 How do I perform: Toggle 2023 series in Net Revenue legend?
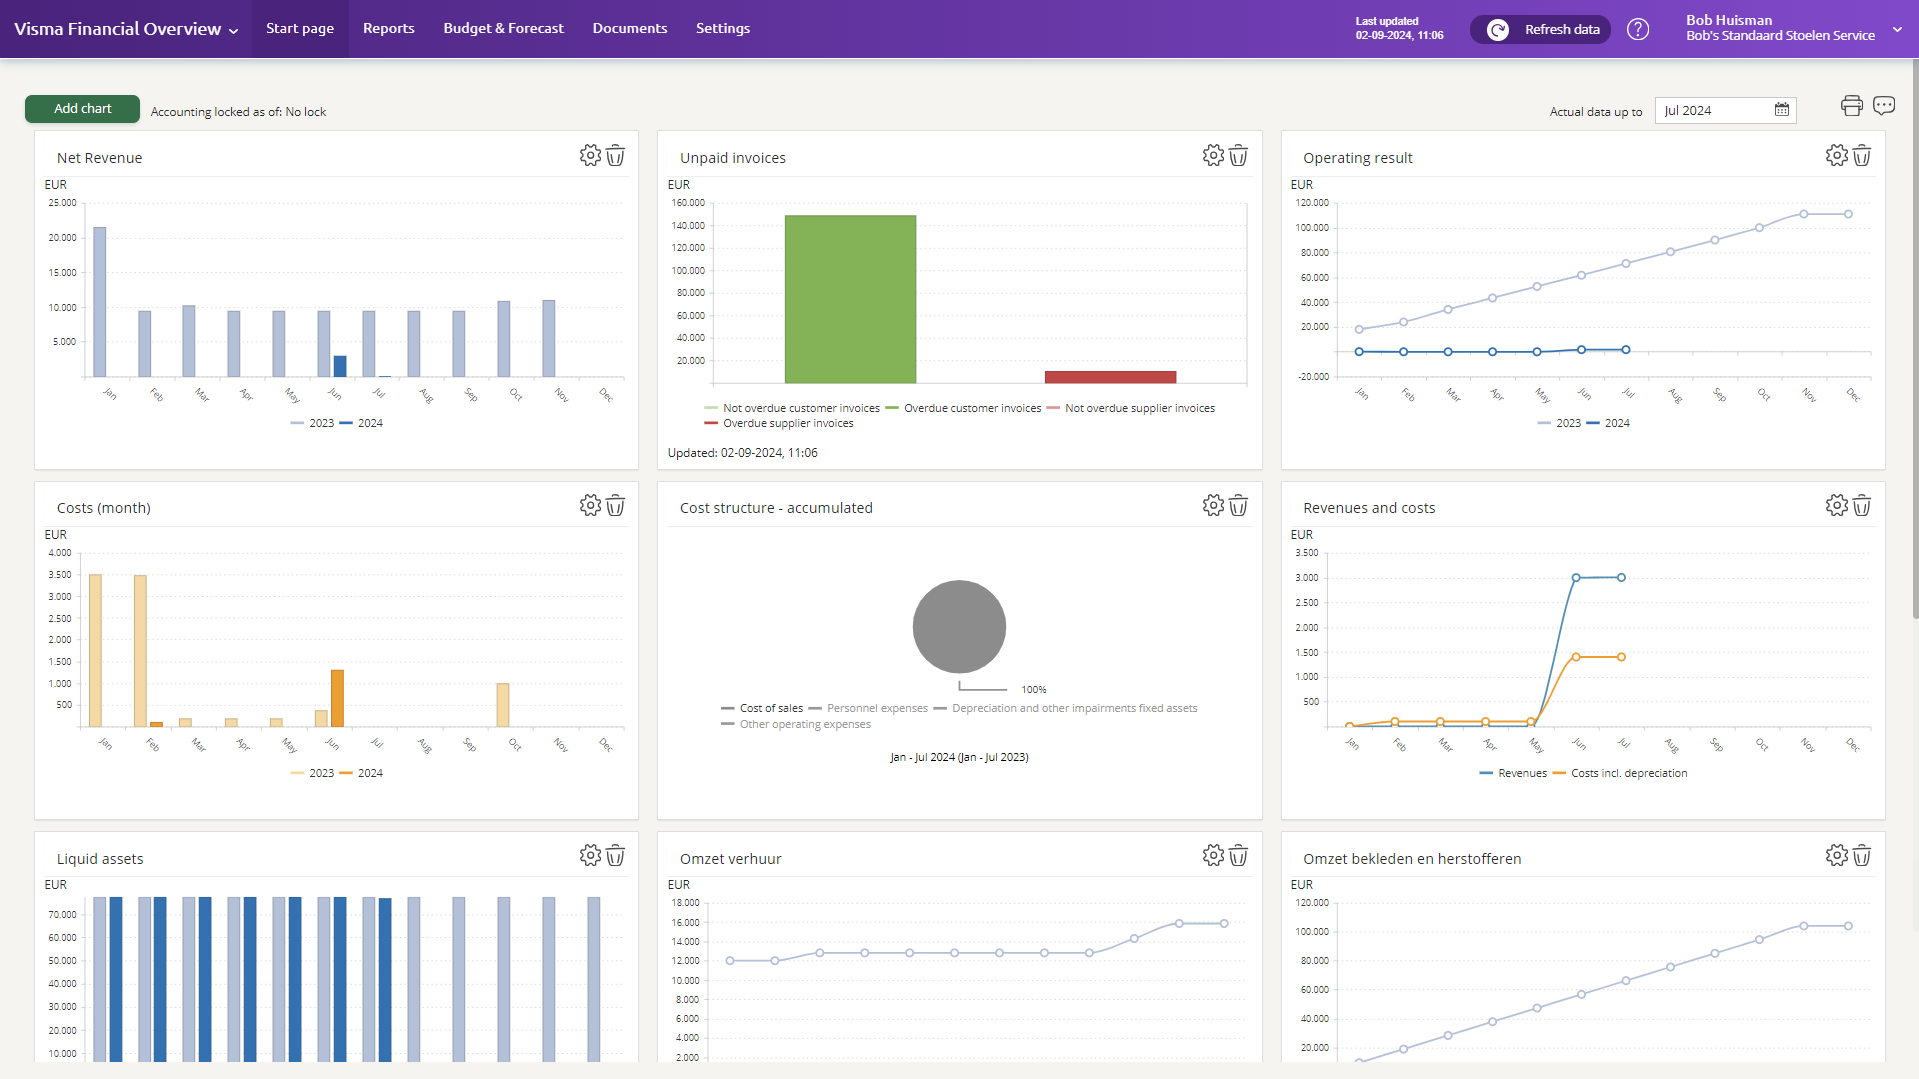coord(312,423)
